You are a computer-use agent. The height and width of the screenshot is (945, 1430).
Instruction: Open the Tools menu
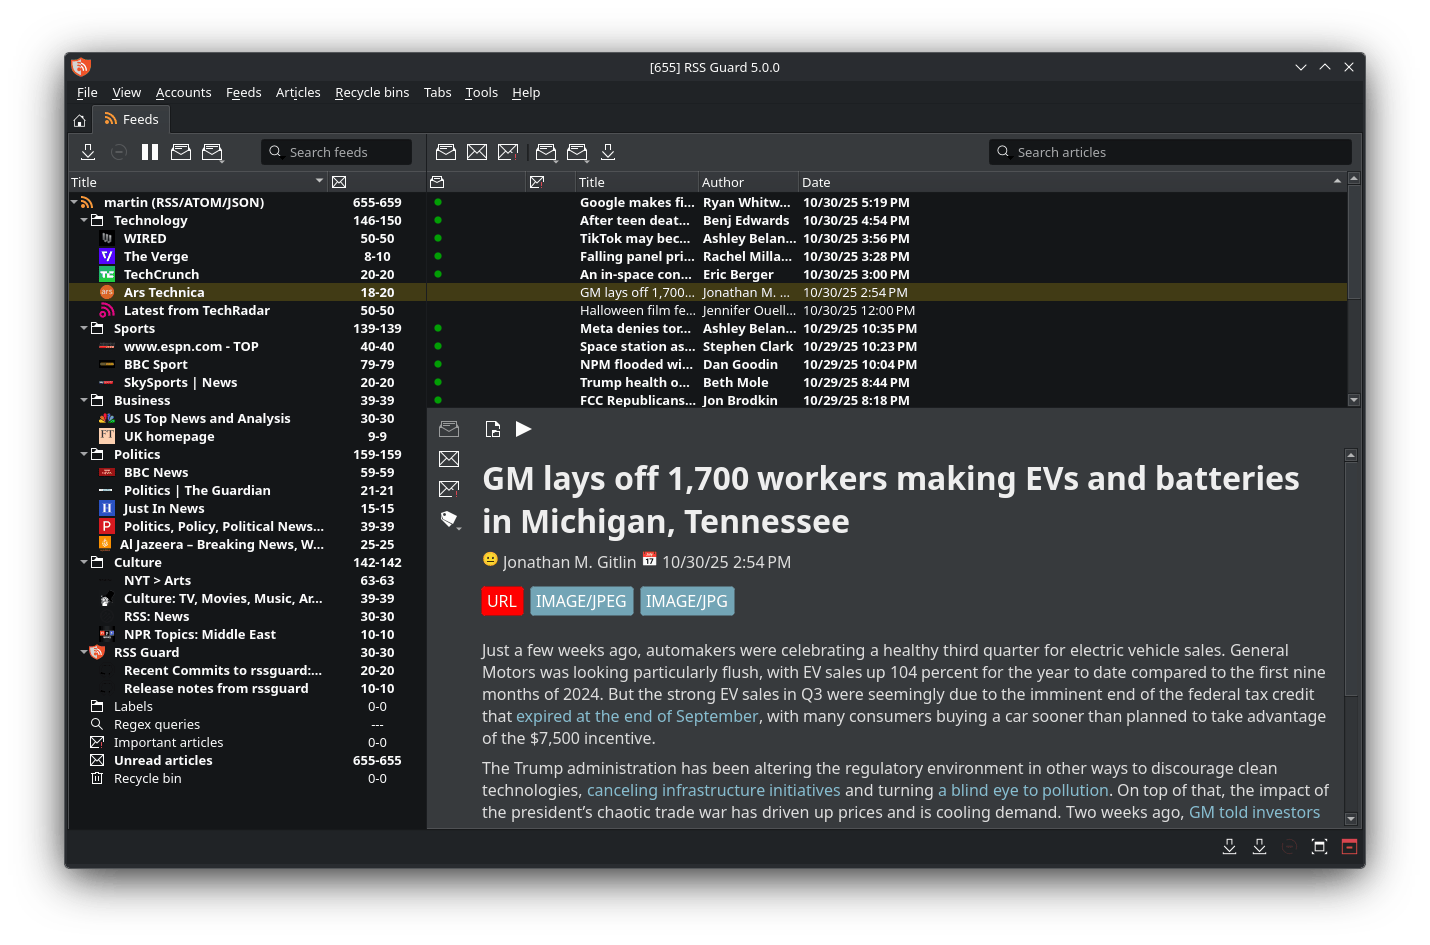coord(481,93)
